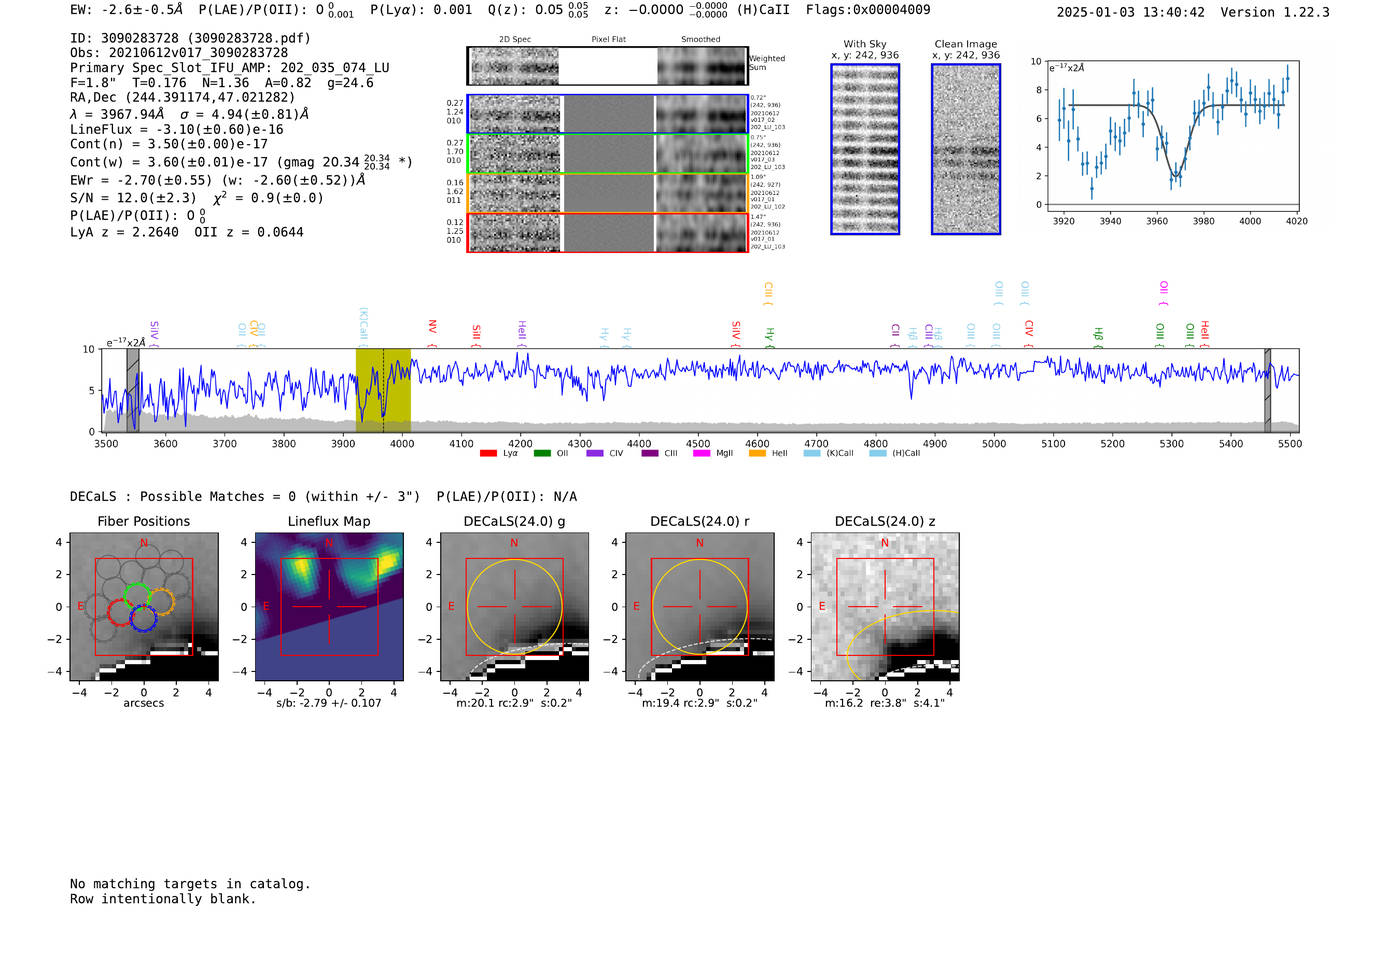Image resolution: width=1400 pixels, height=953 pixels.
Task: Open the Clean Image cutout
Action: 966,149
